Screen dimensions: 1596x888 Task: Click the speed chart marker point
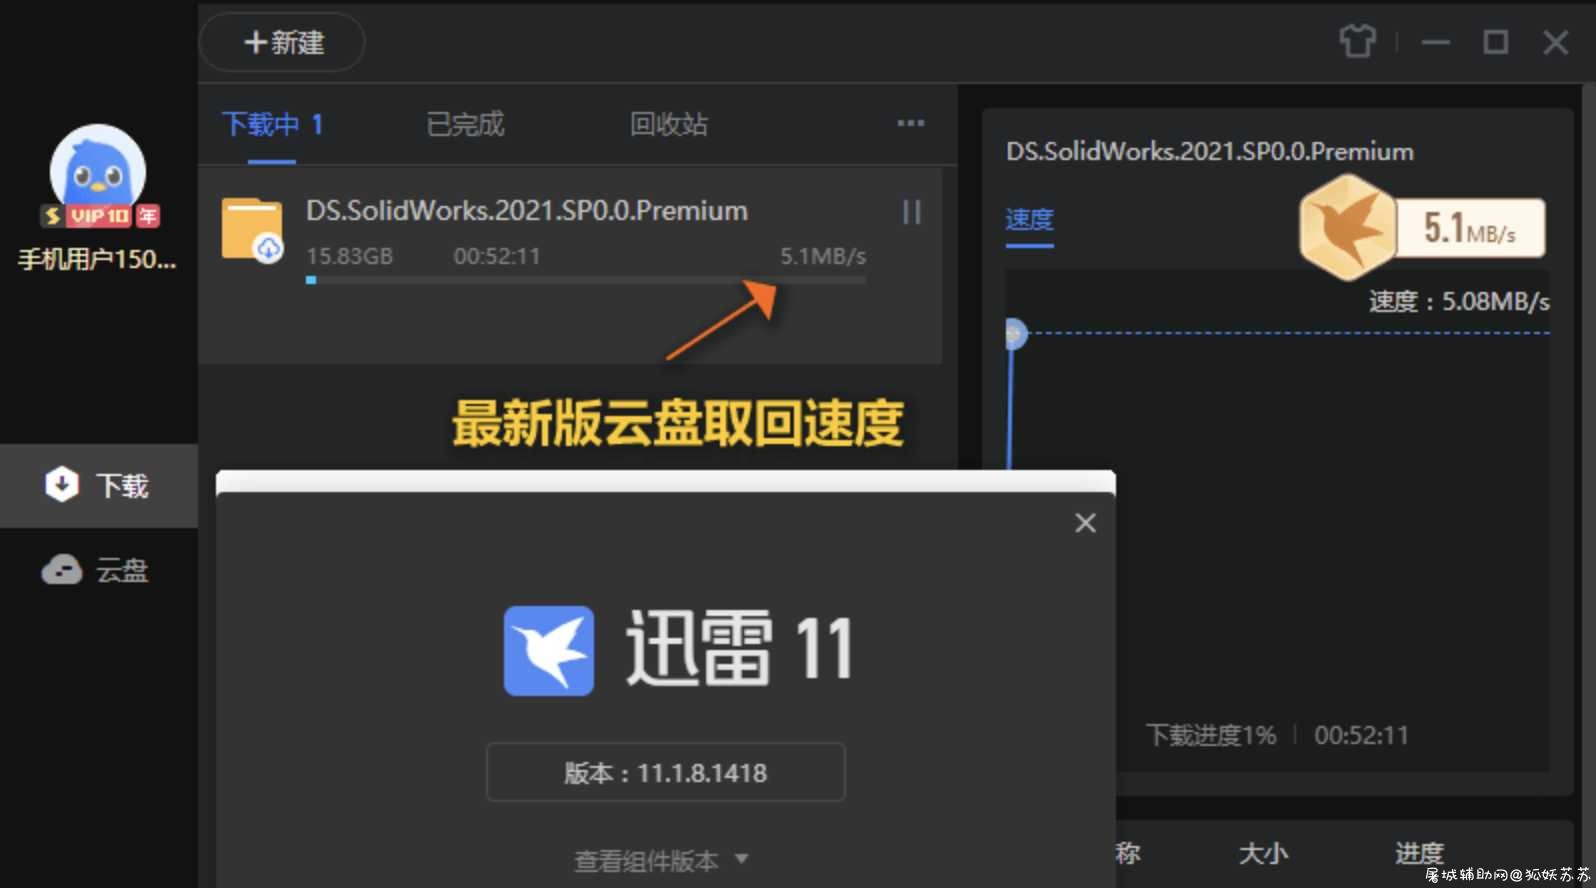pyautogui.click(x=1015, y=333)
